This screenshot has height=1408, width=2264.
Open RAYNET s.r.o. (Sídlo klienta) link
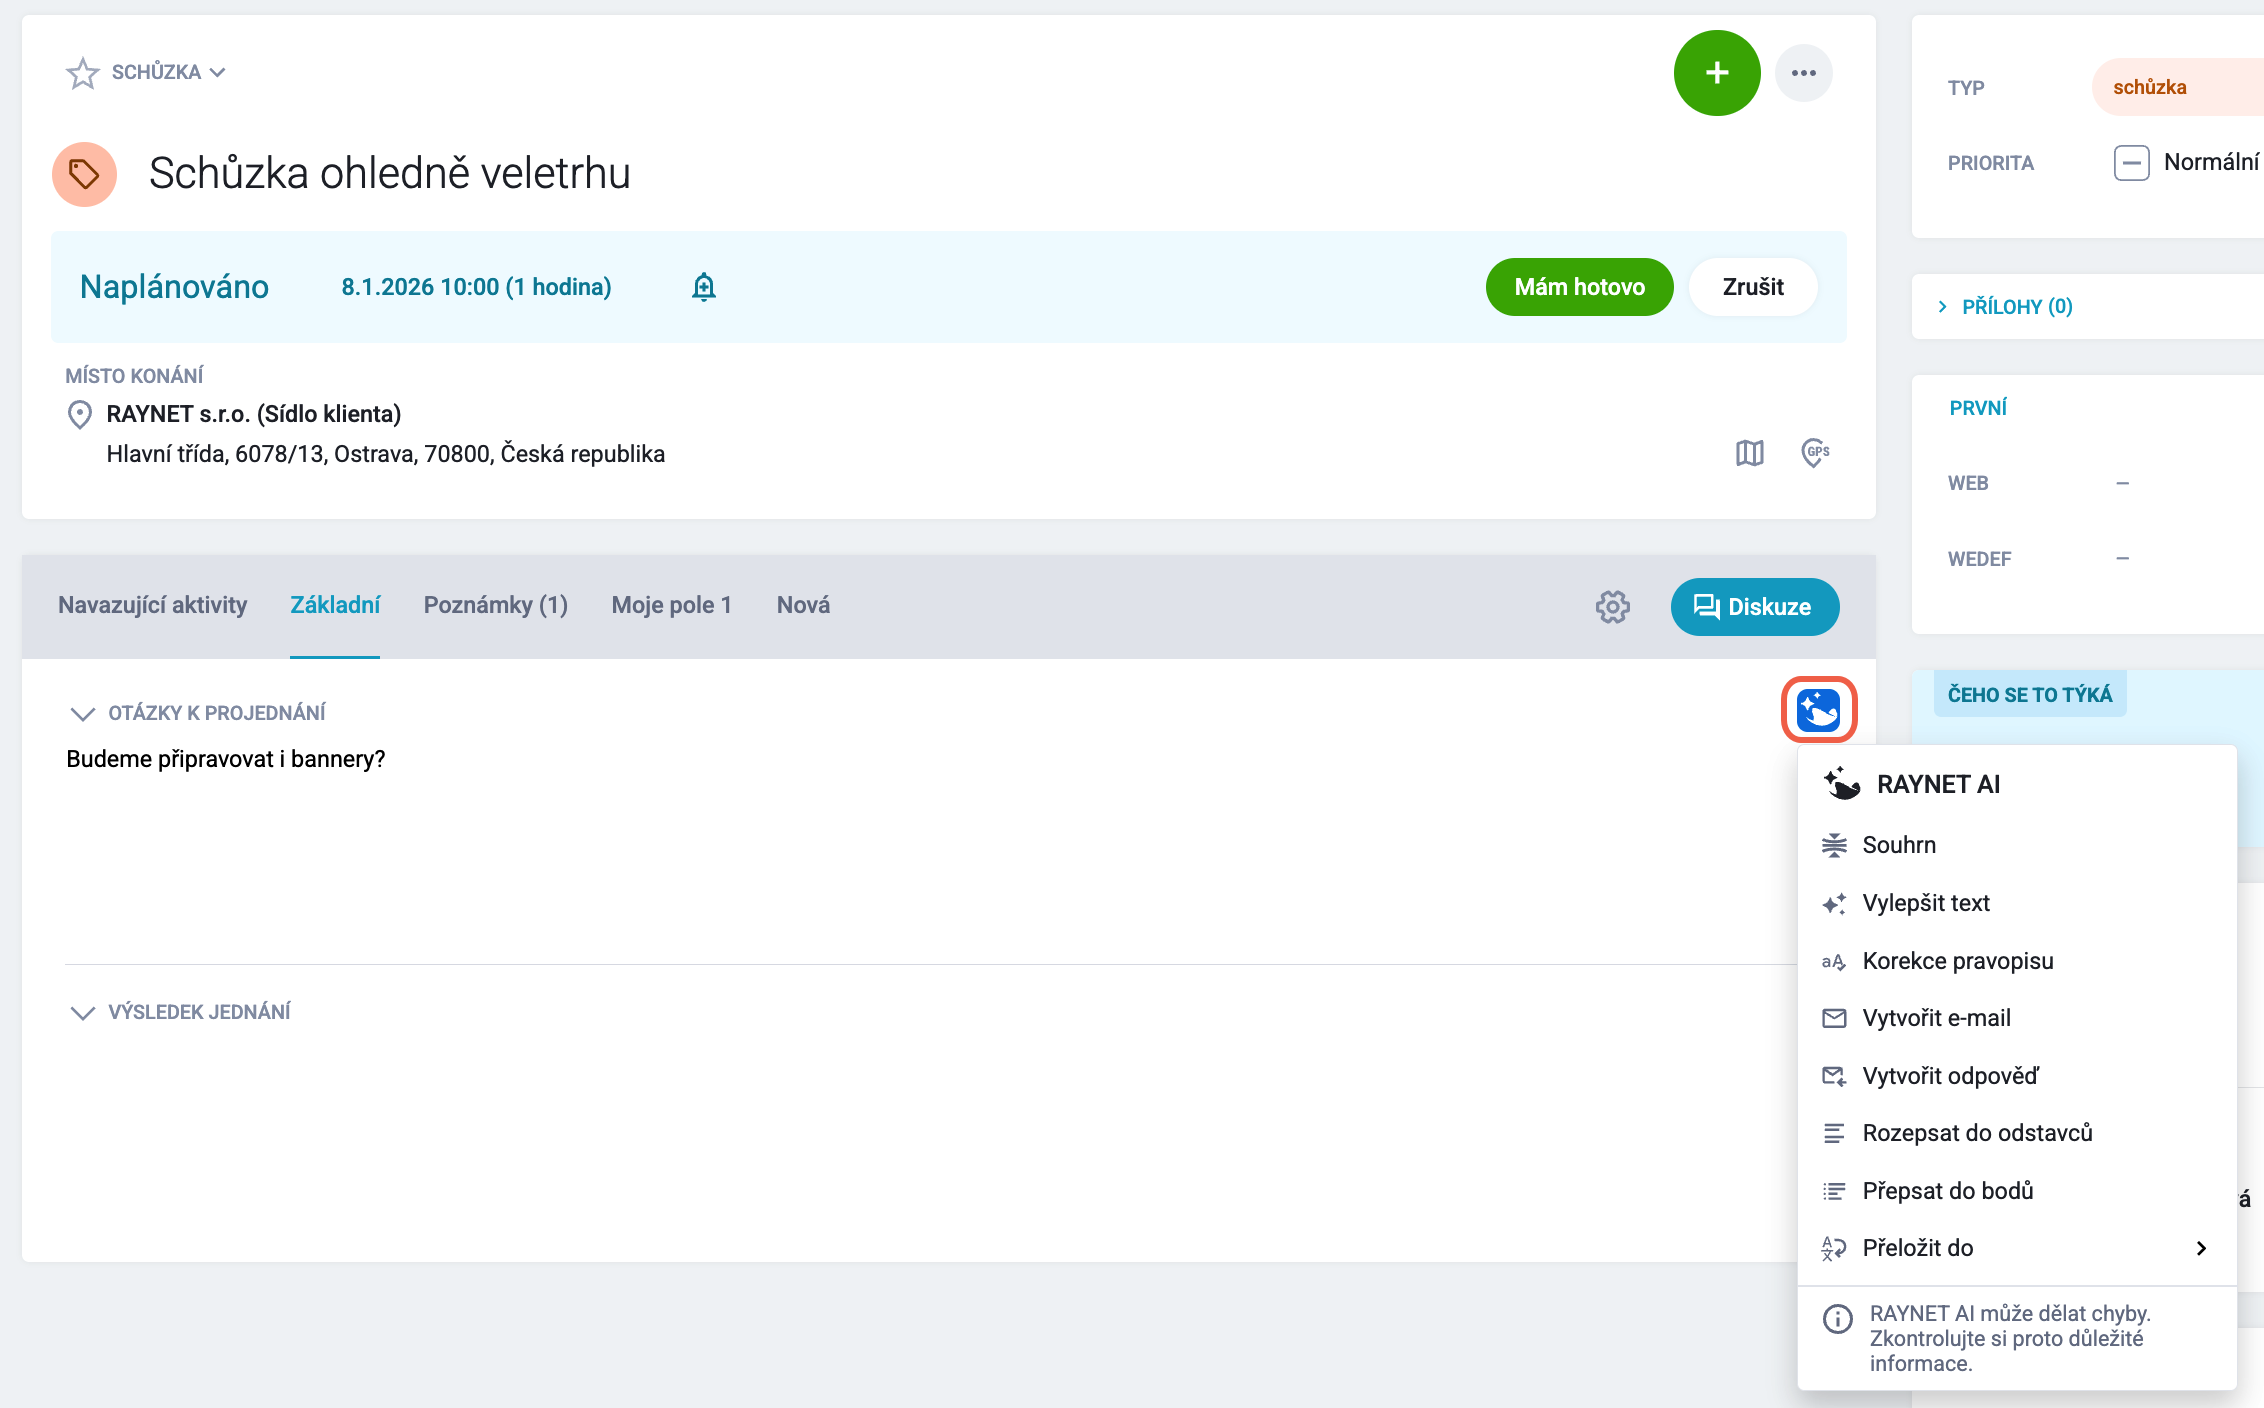click(x=253, y=414)
